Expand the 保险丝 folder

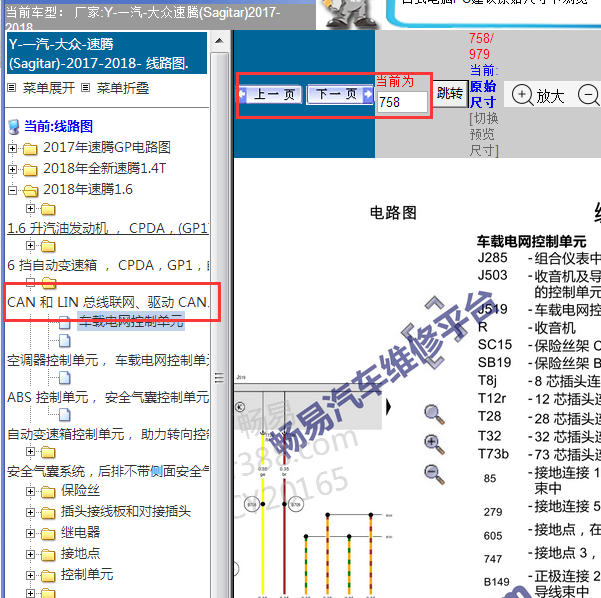click(x=30, y=491)
